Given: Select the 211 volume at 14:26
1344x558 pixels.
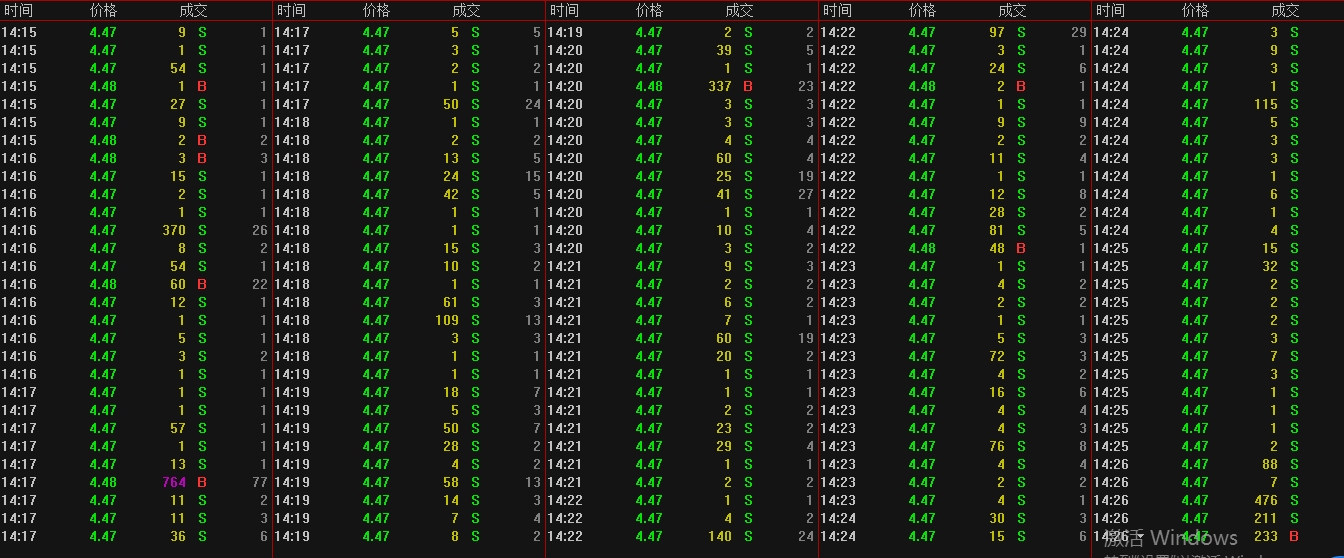Looking at the screenshot, I should click(1266, 518).
